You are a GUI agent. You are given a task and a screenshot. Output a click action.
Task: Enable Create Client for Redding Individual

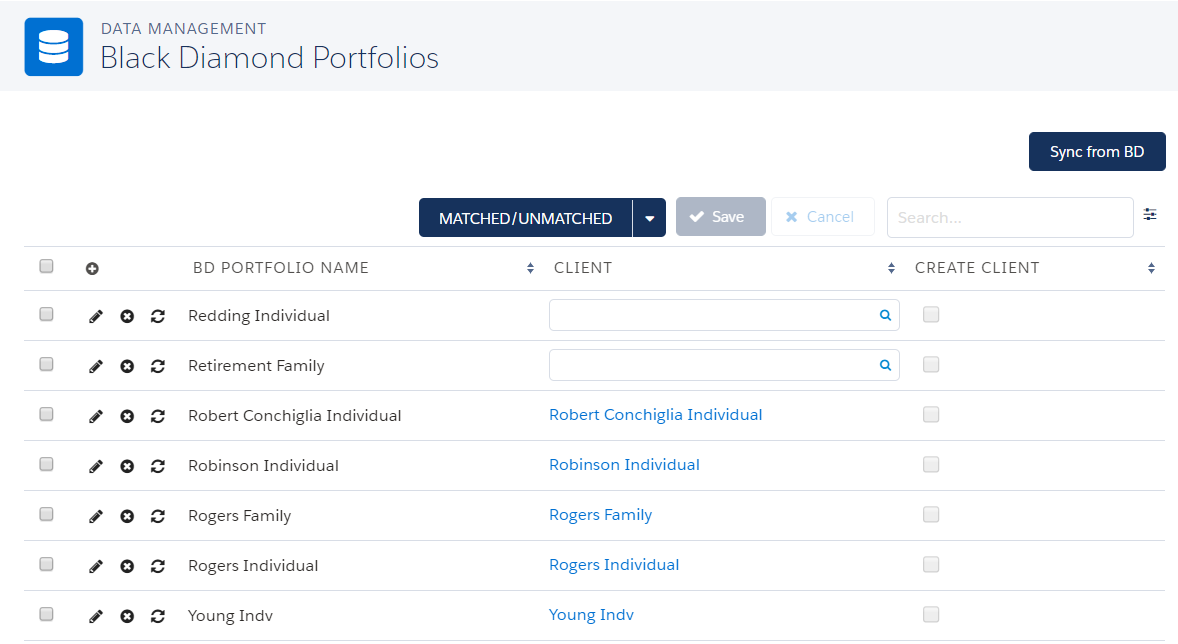point(931,314)
